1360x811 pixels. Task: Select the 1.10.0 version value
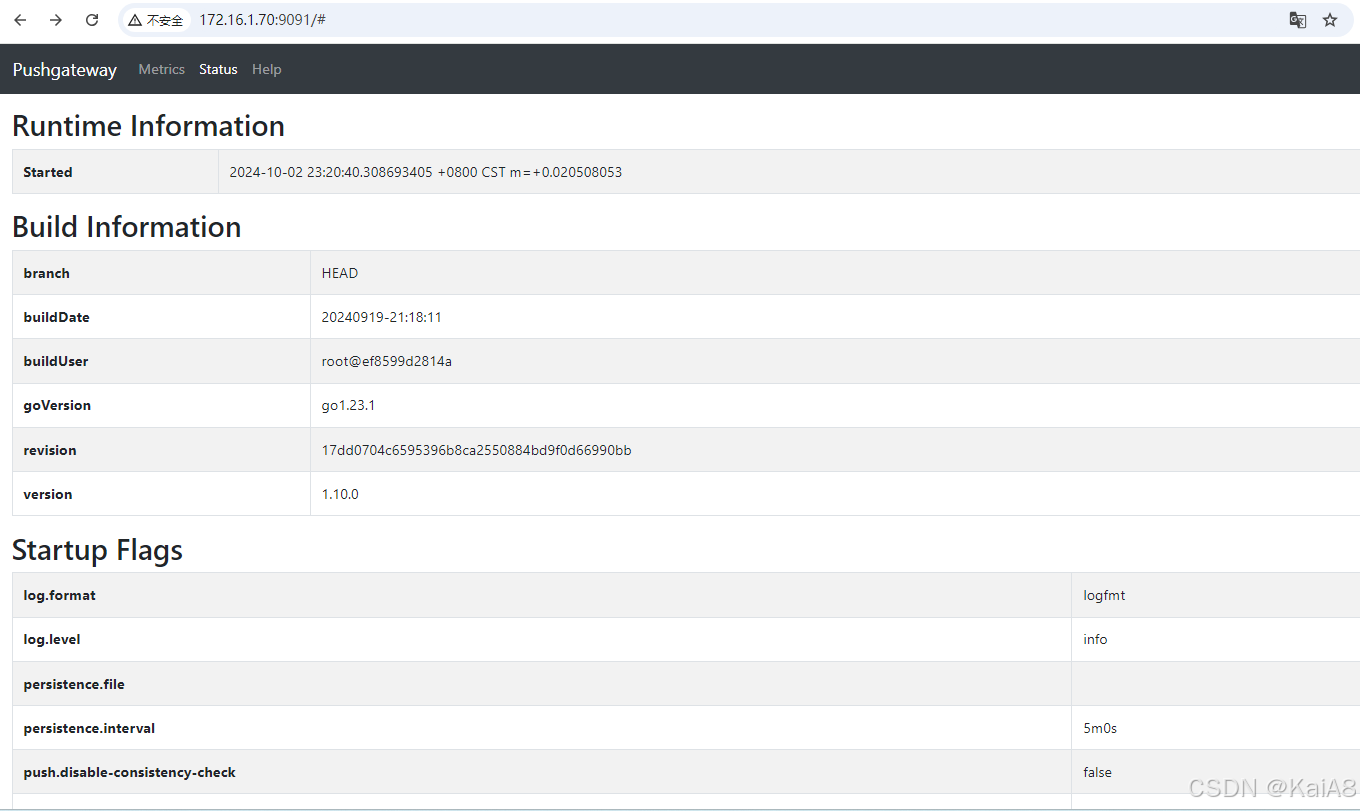coord(340,494)
